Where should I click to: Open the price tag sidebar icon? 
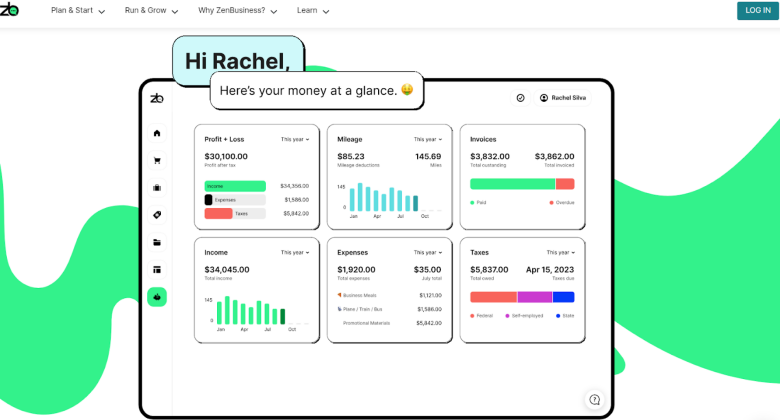pos(157,215)
